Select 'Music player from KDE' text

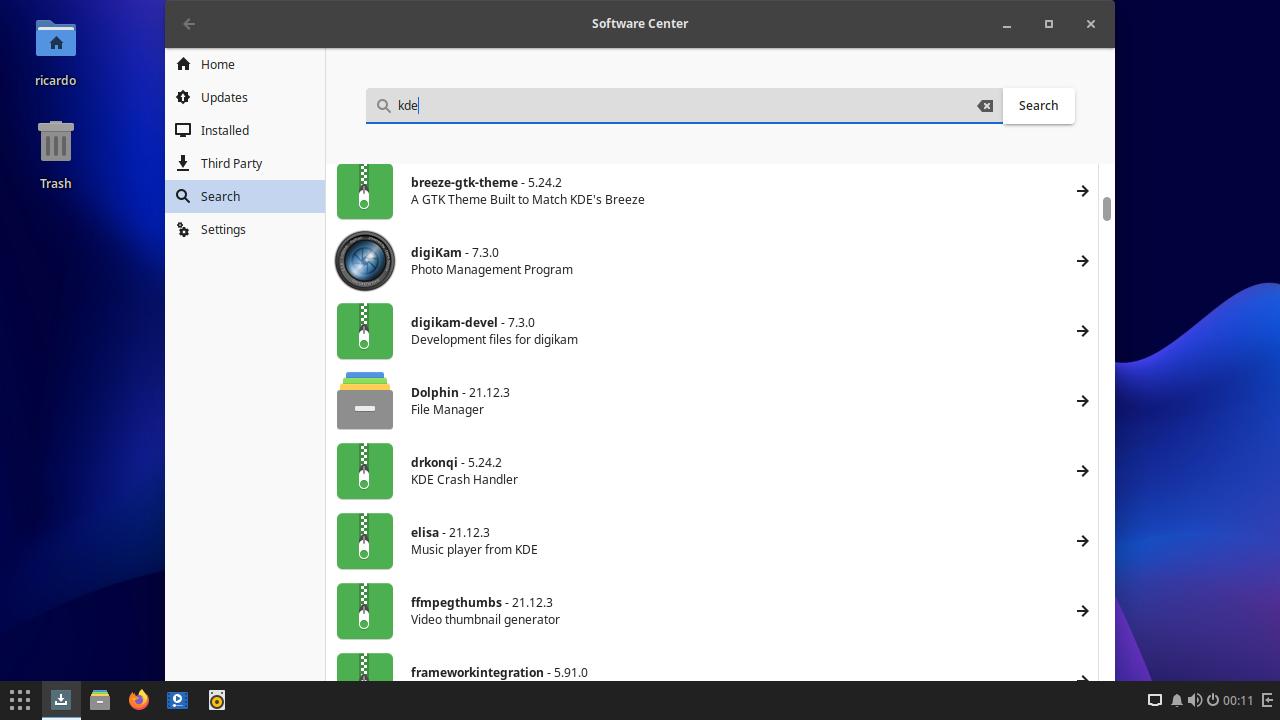[x=474, y=550]
